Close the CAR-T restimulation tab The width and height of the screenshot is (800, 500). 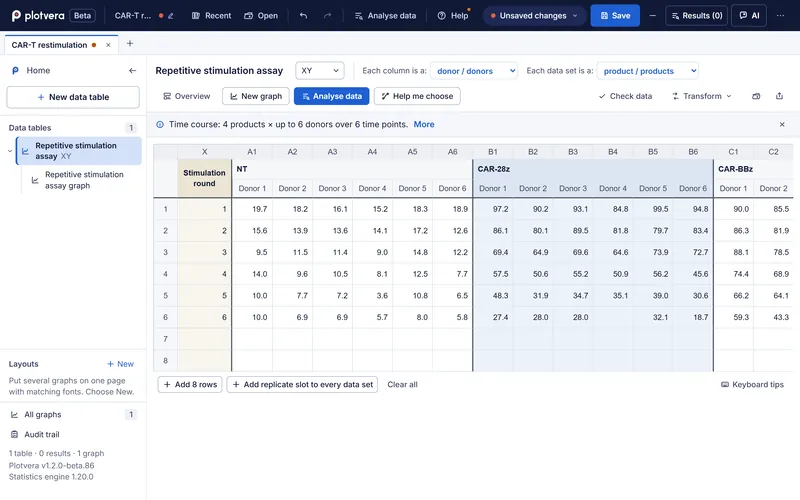pyautogui.click(x=108, y=45)
